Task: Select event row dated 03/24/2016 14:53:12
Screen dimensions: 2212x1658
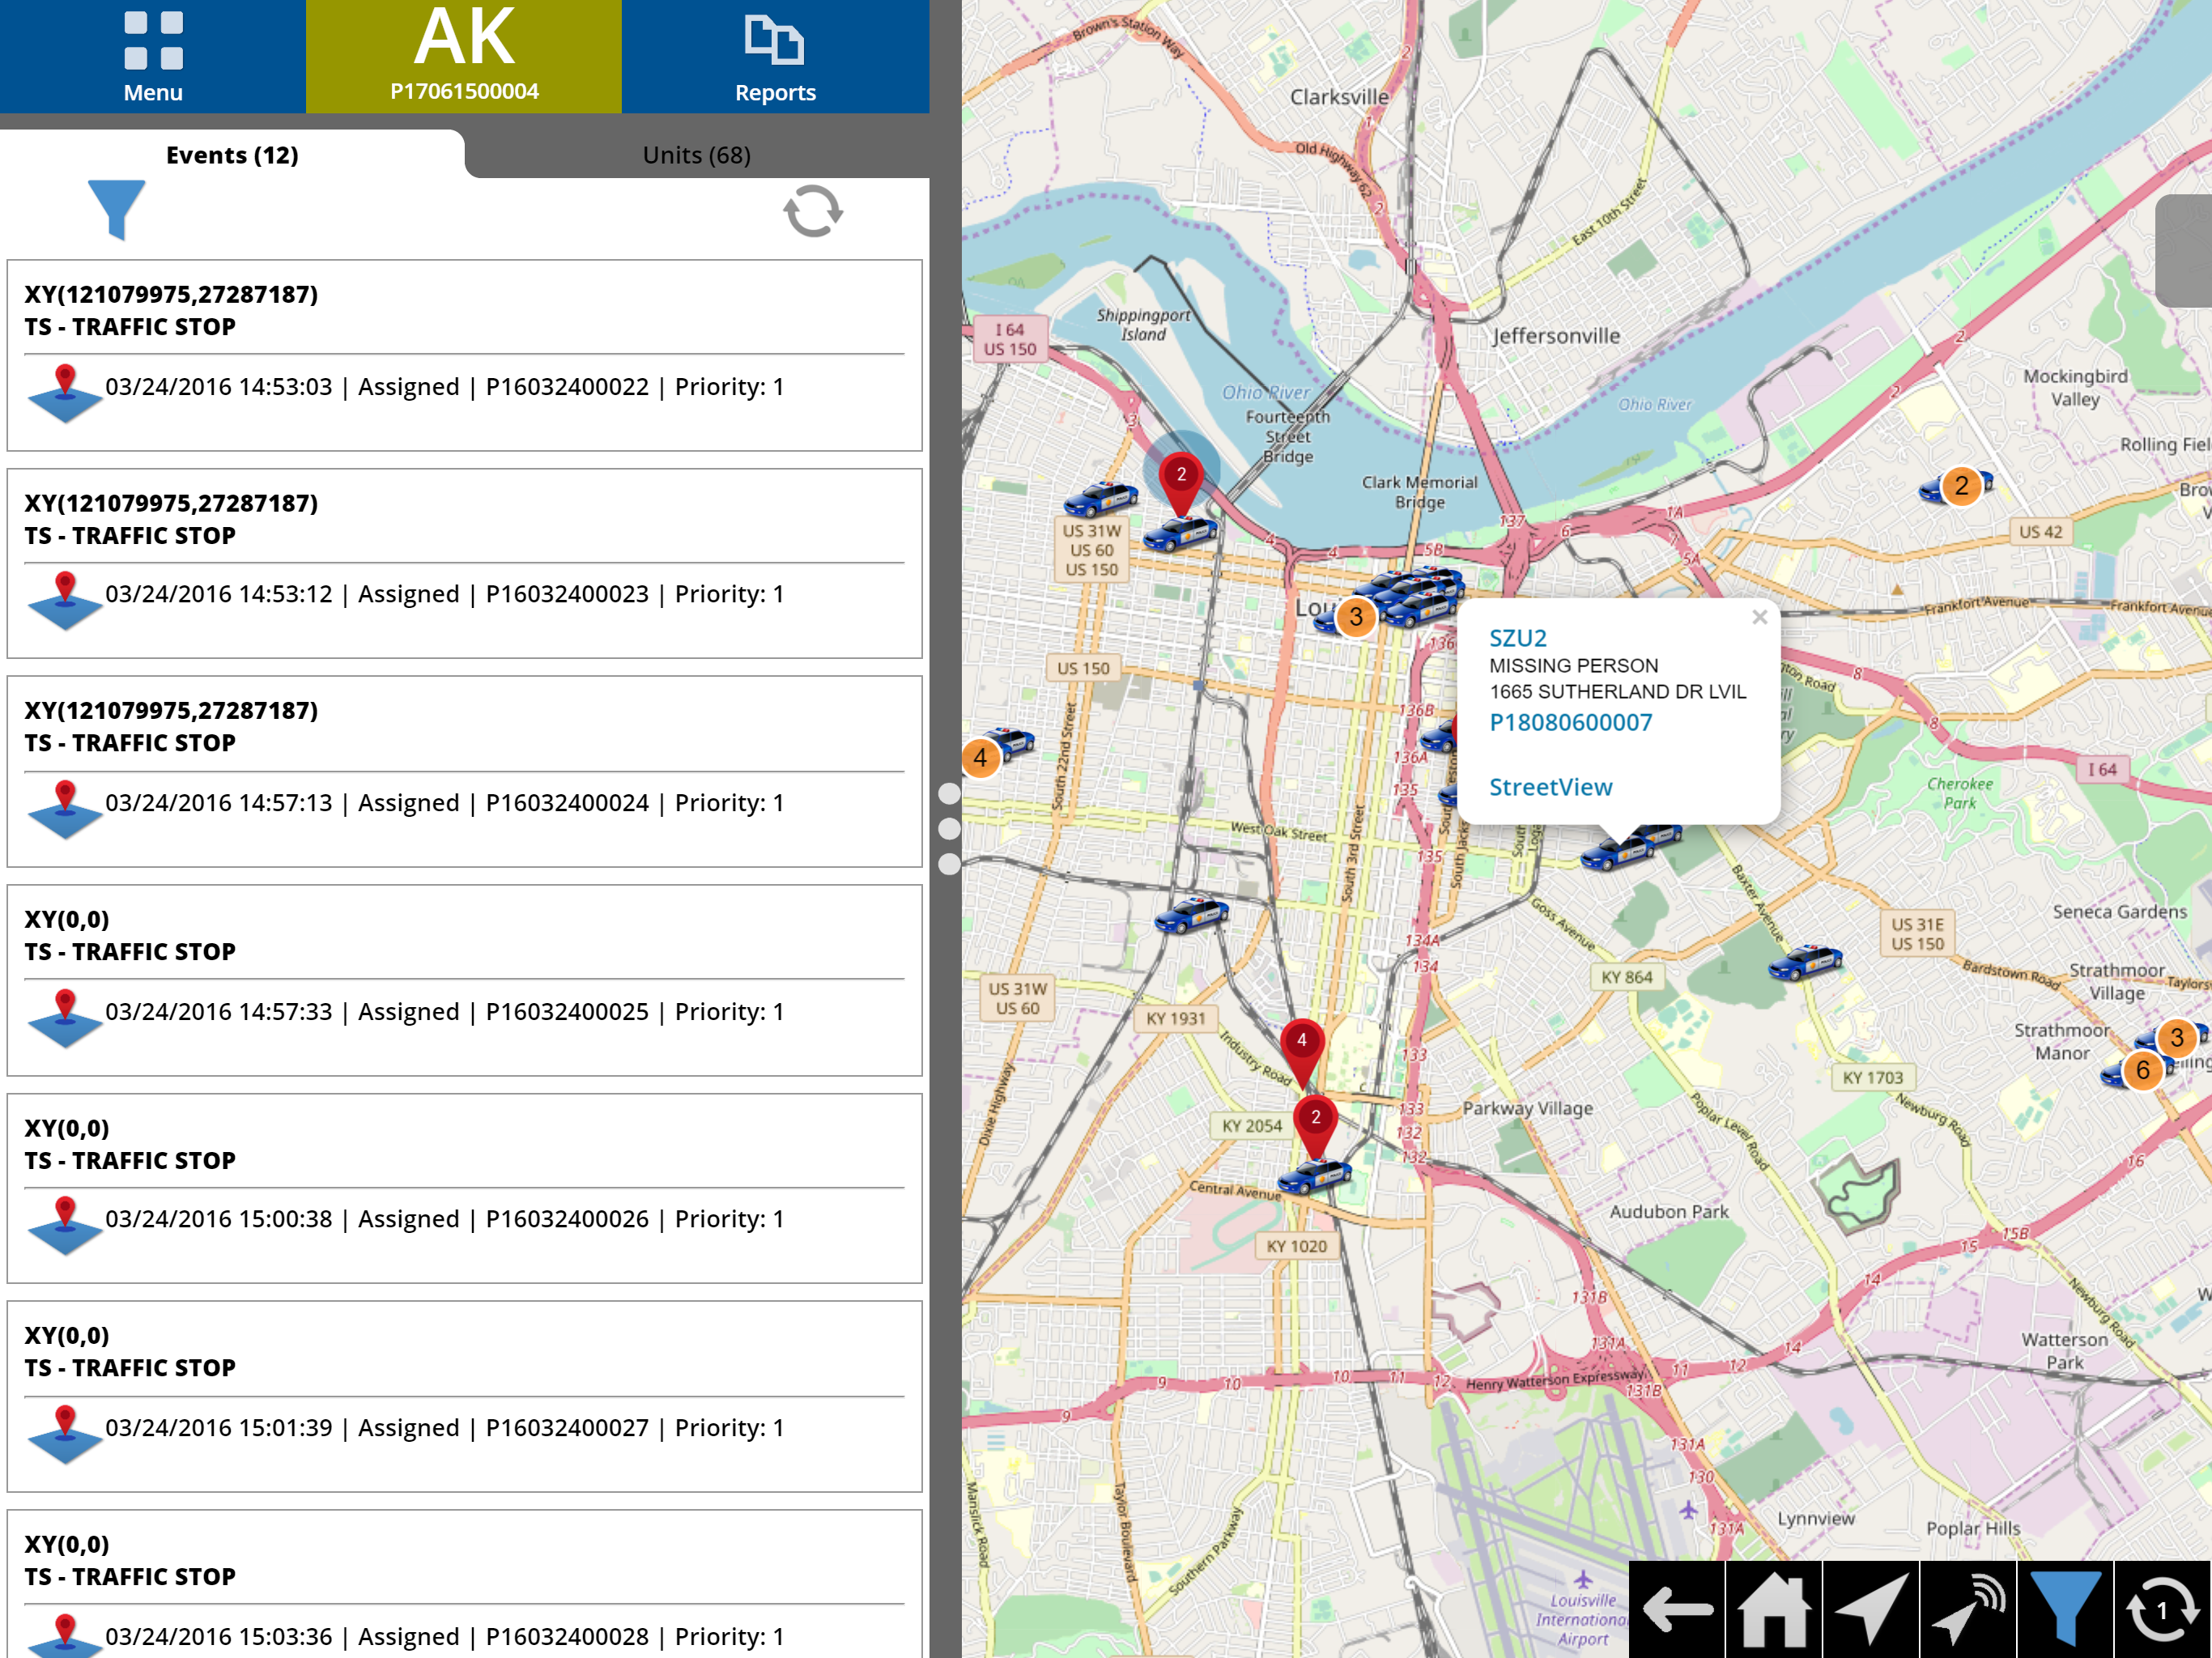Action: coord(464,564)
